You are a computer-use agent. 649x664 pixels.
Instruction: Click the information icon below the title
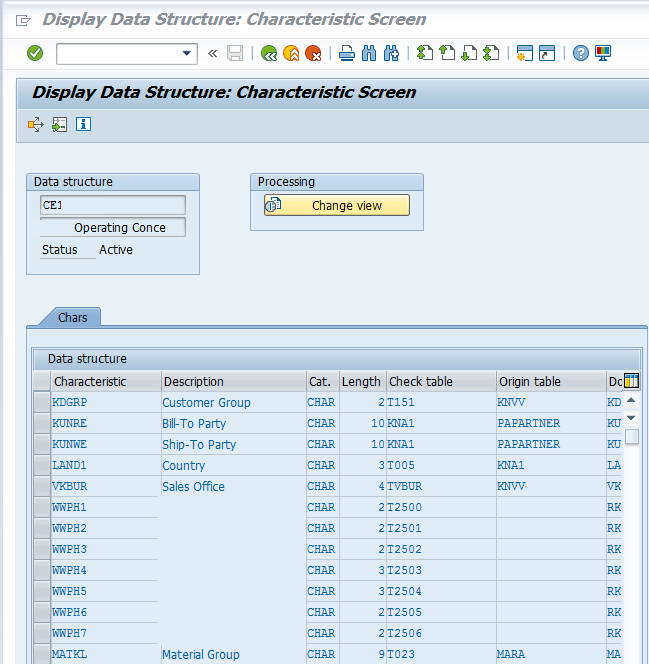click(x=84, y=124)
